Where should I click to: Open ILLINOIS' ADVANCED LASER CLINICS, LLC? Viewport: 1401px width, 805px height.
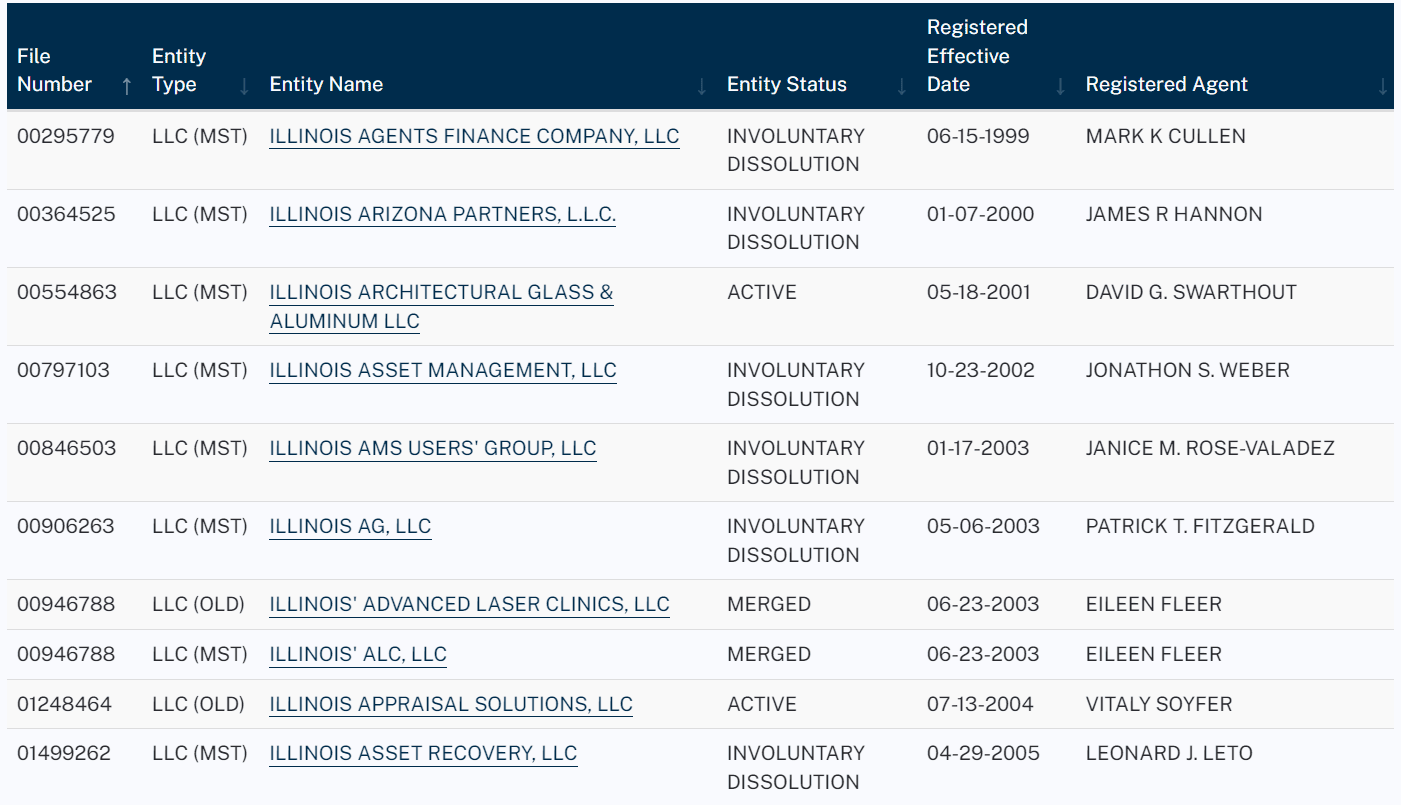click(469, 605)
